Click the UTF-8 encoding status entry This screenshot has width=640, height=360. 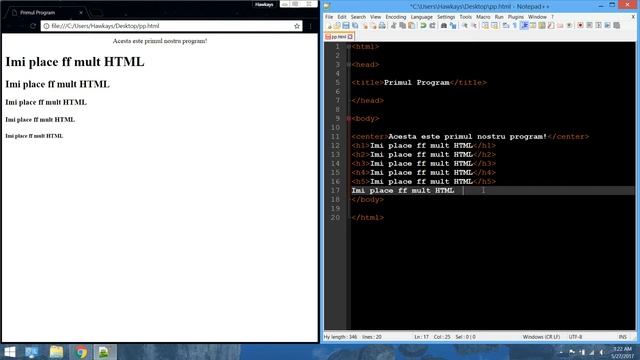pyautogui.click(x=576, y=337)
